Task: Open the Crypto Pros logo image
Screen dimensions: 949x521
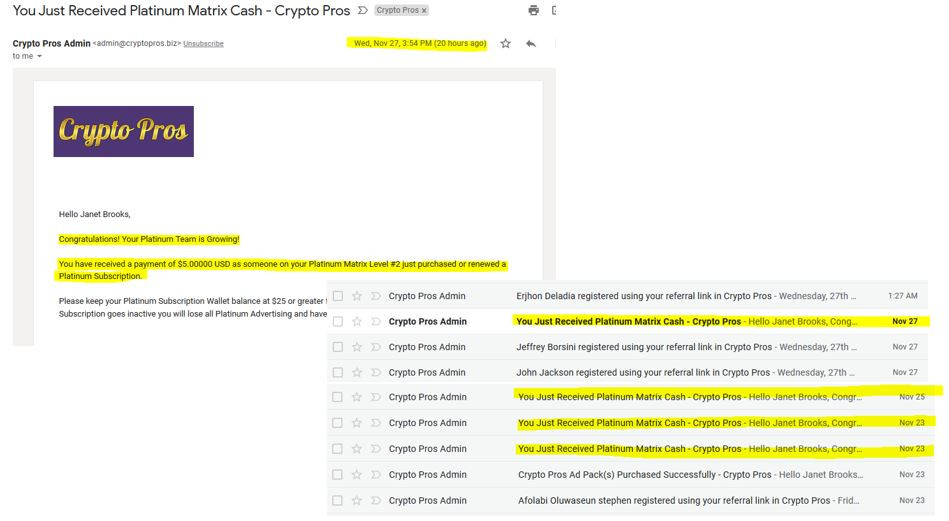Action: 123,131
